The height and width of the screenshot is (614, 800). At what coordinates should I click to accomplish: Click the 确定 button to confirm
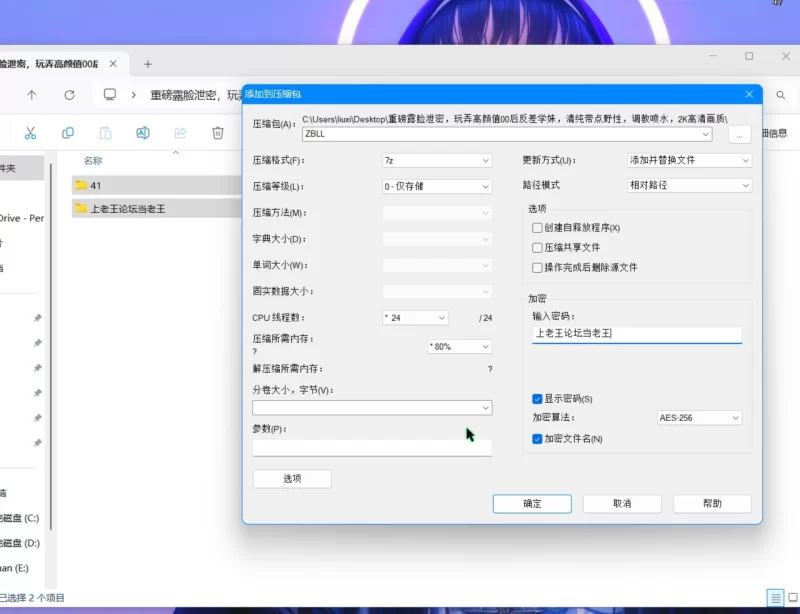click(532, 504)
